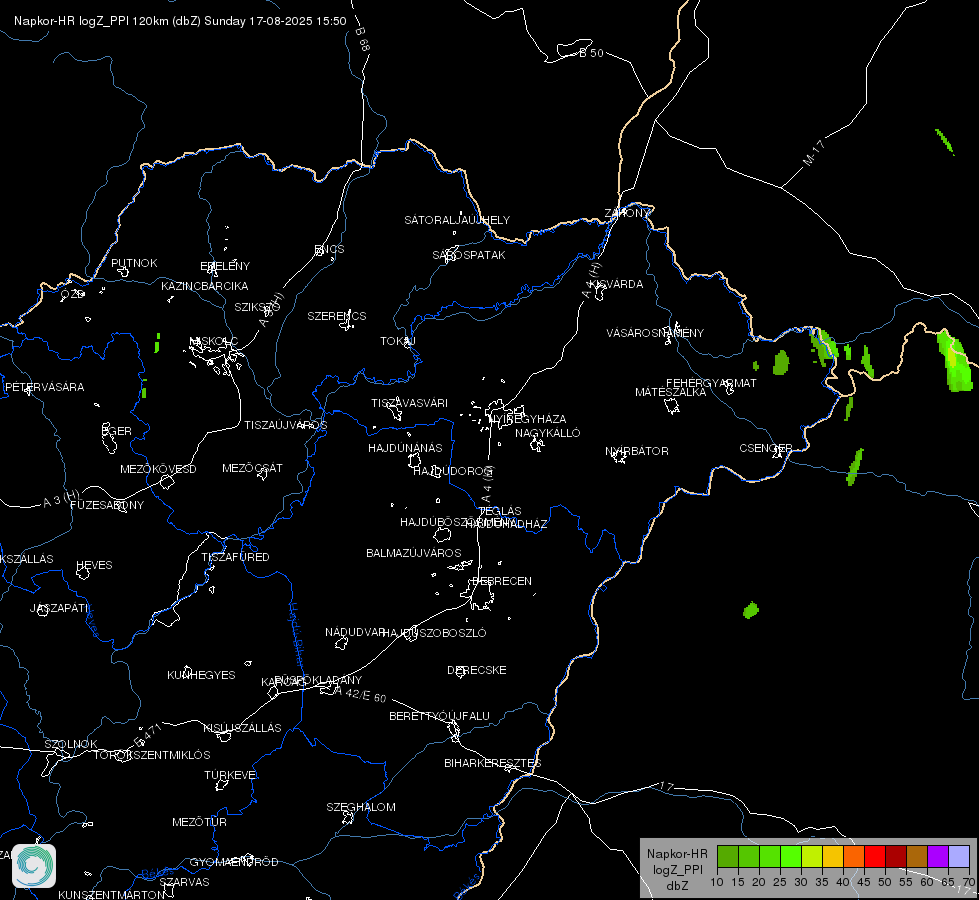Select the dark green 10–15 dBZ legend swatch
This screenshot has height=900, width=979.
[728, 856]
